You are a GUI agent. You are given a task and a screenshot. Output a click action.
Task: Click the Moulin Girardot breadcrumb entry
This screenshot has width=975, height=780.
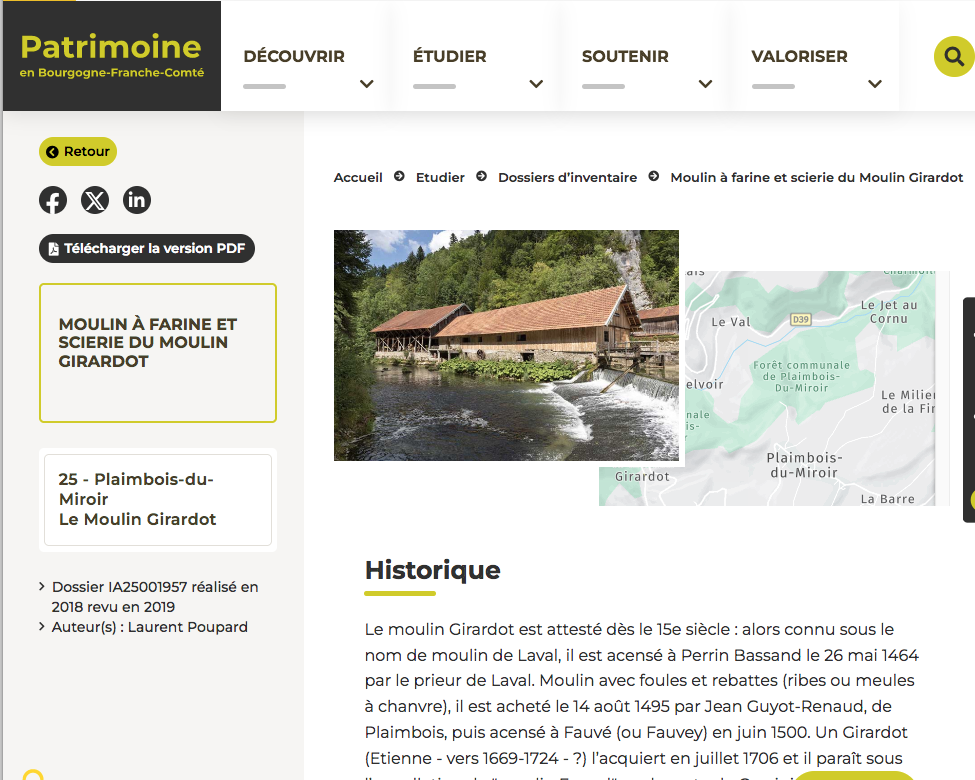point(816,177)
